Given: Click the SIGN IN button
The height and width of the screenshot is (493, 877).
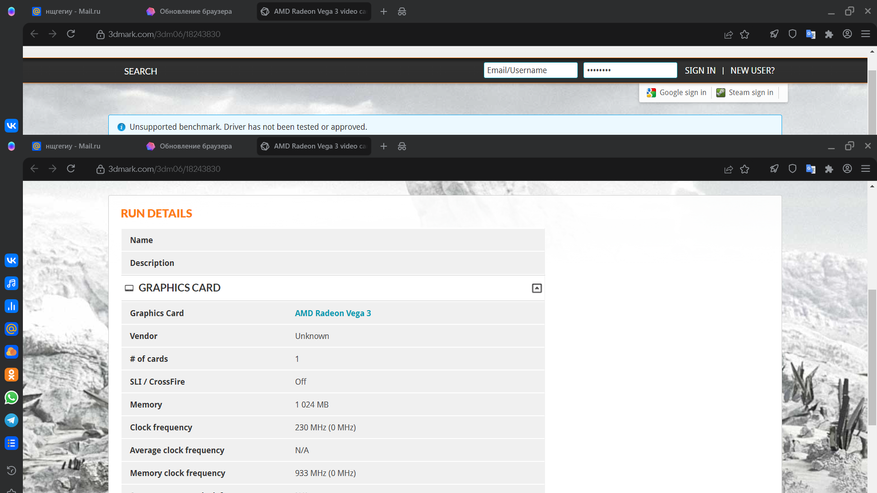Looking at the screenshot, I should (x=700, y=71).
